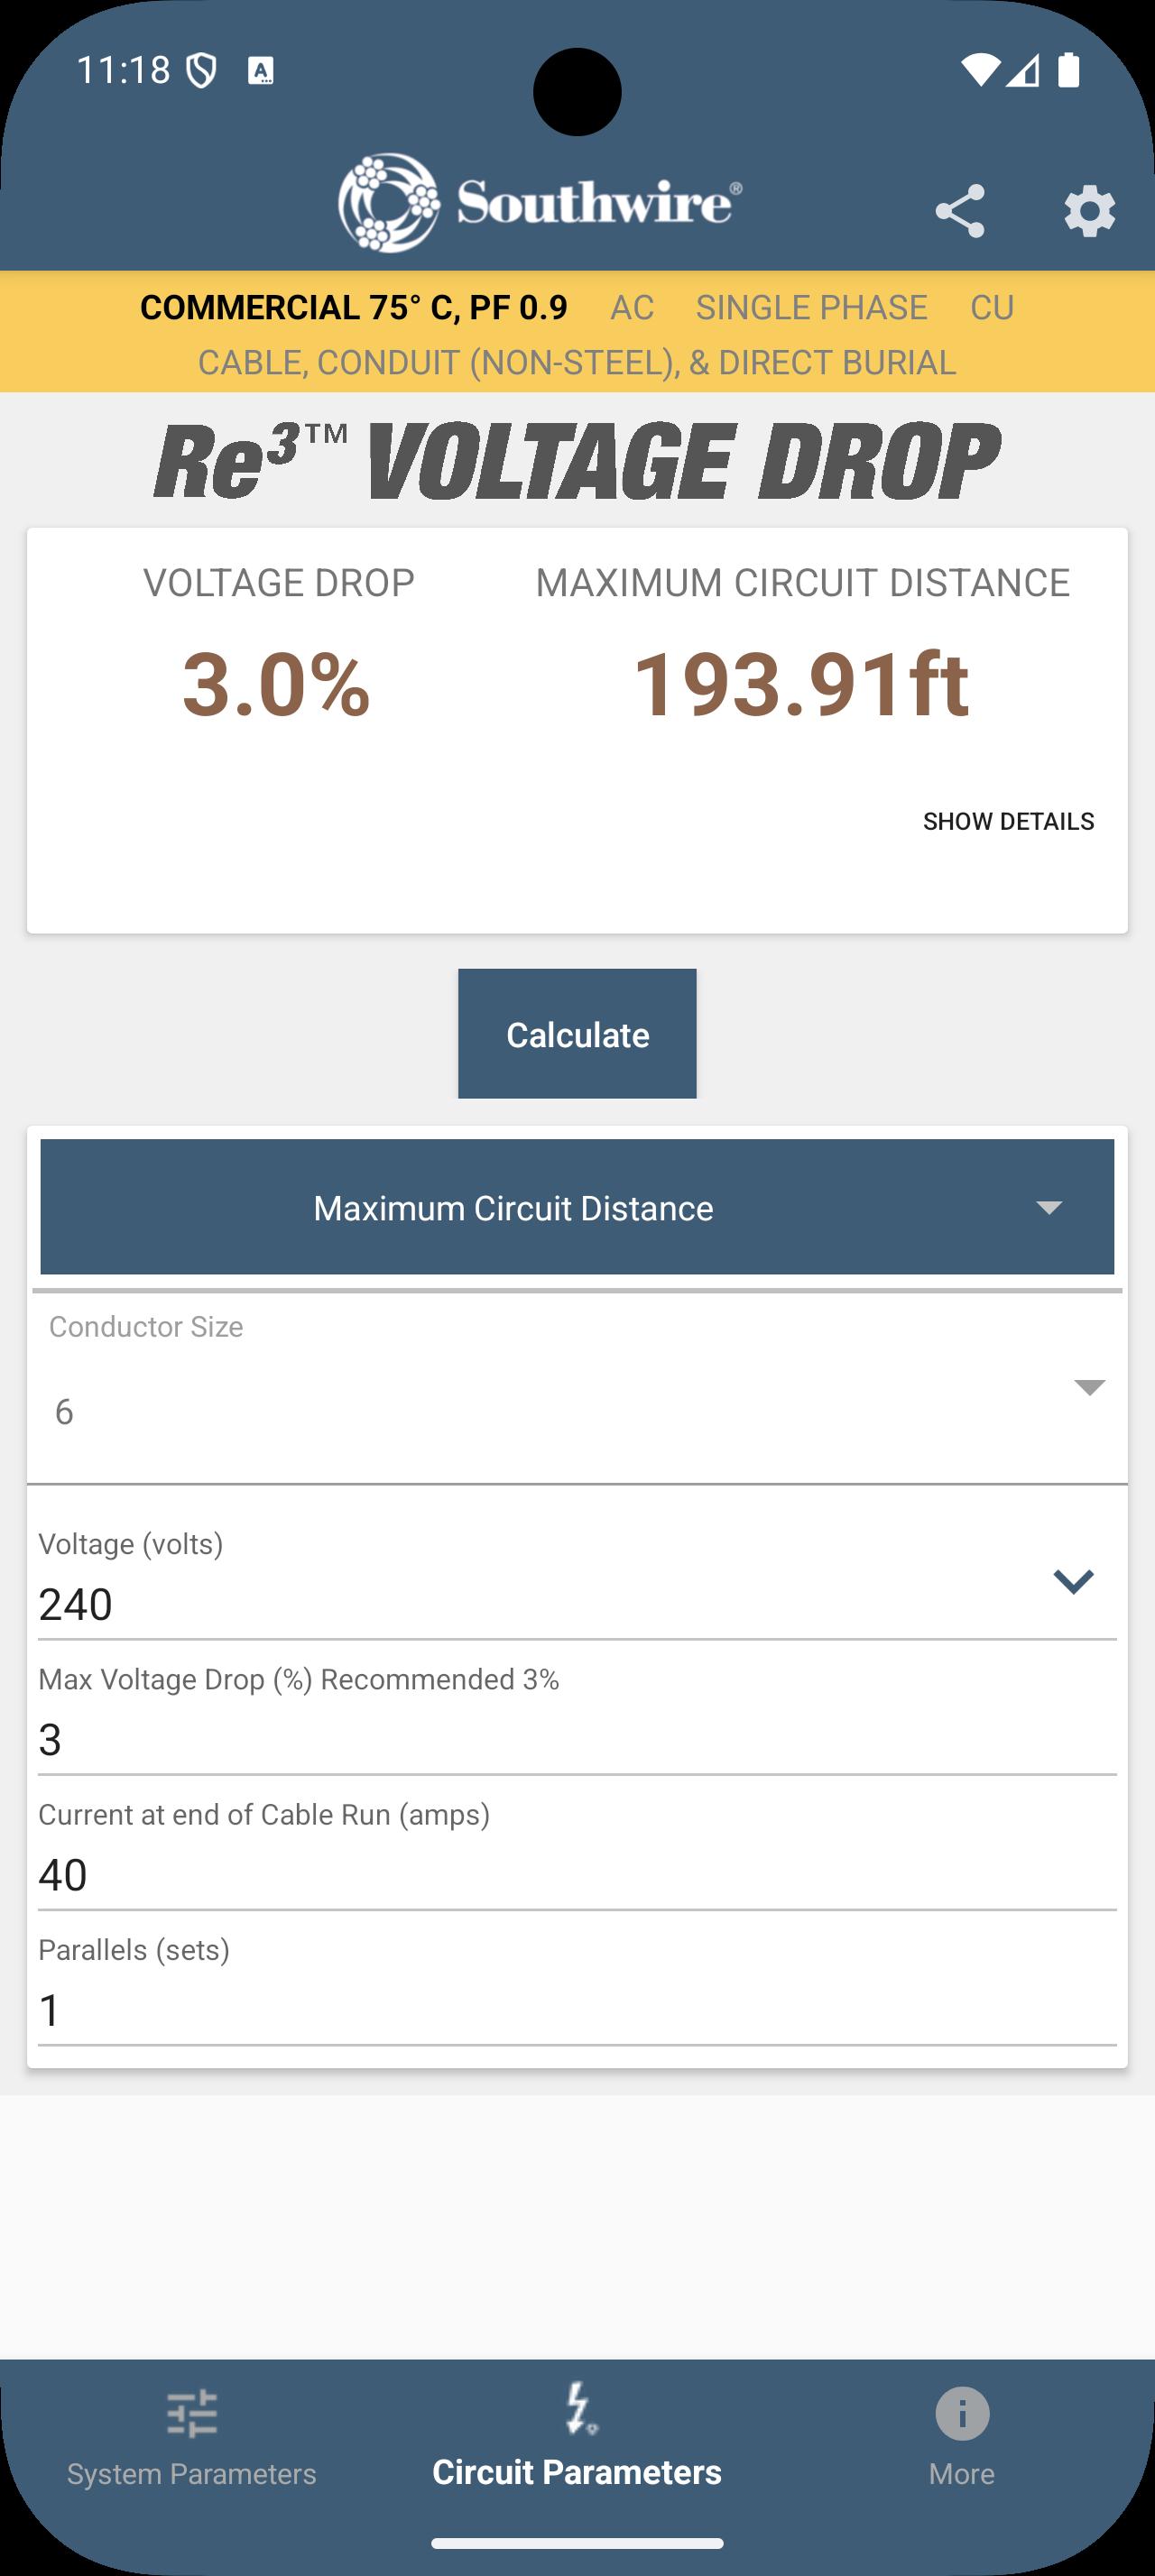Open settings via the gear icon
The height and width of the screenshot is (2576, 1155).
point(1089,211)
